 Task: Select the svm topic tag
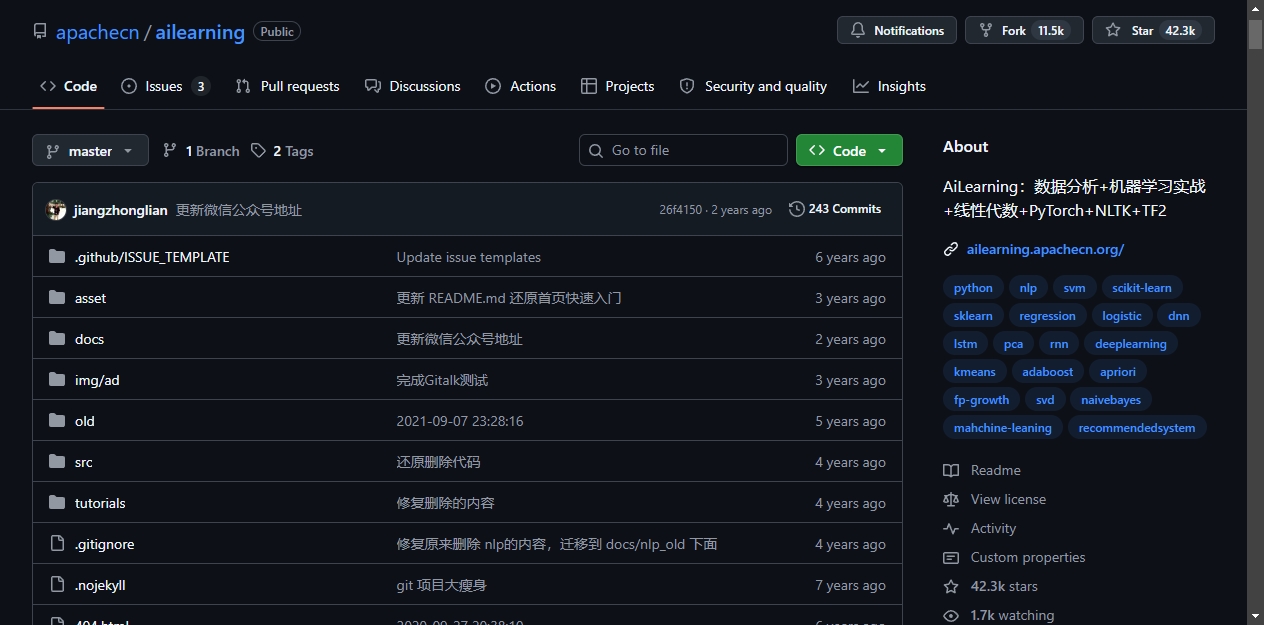point(1074,288)
